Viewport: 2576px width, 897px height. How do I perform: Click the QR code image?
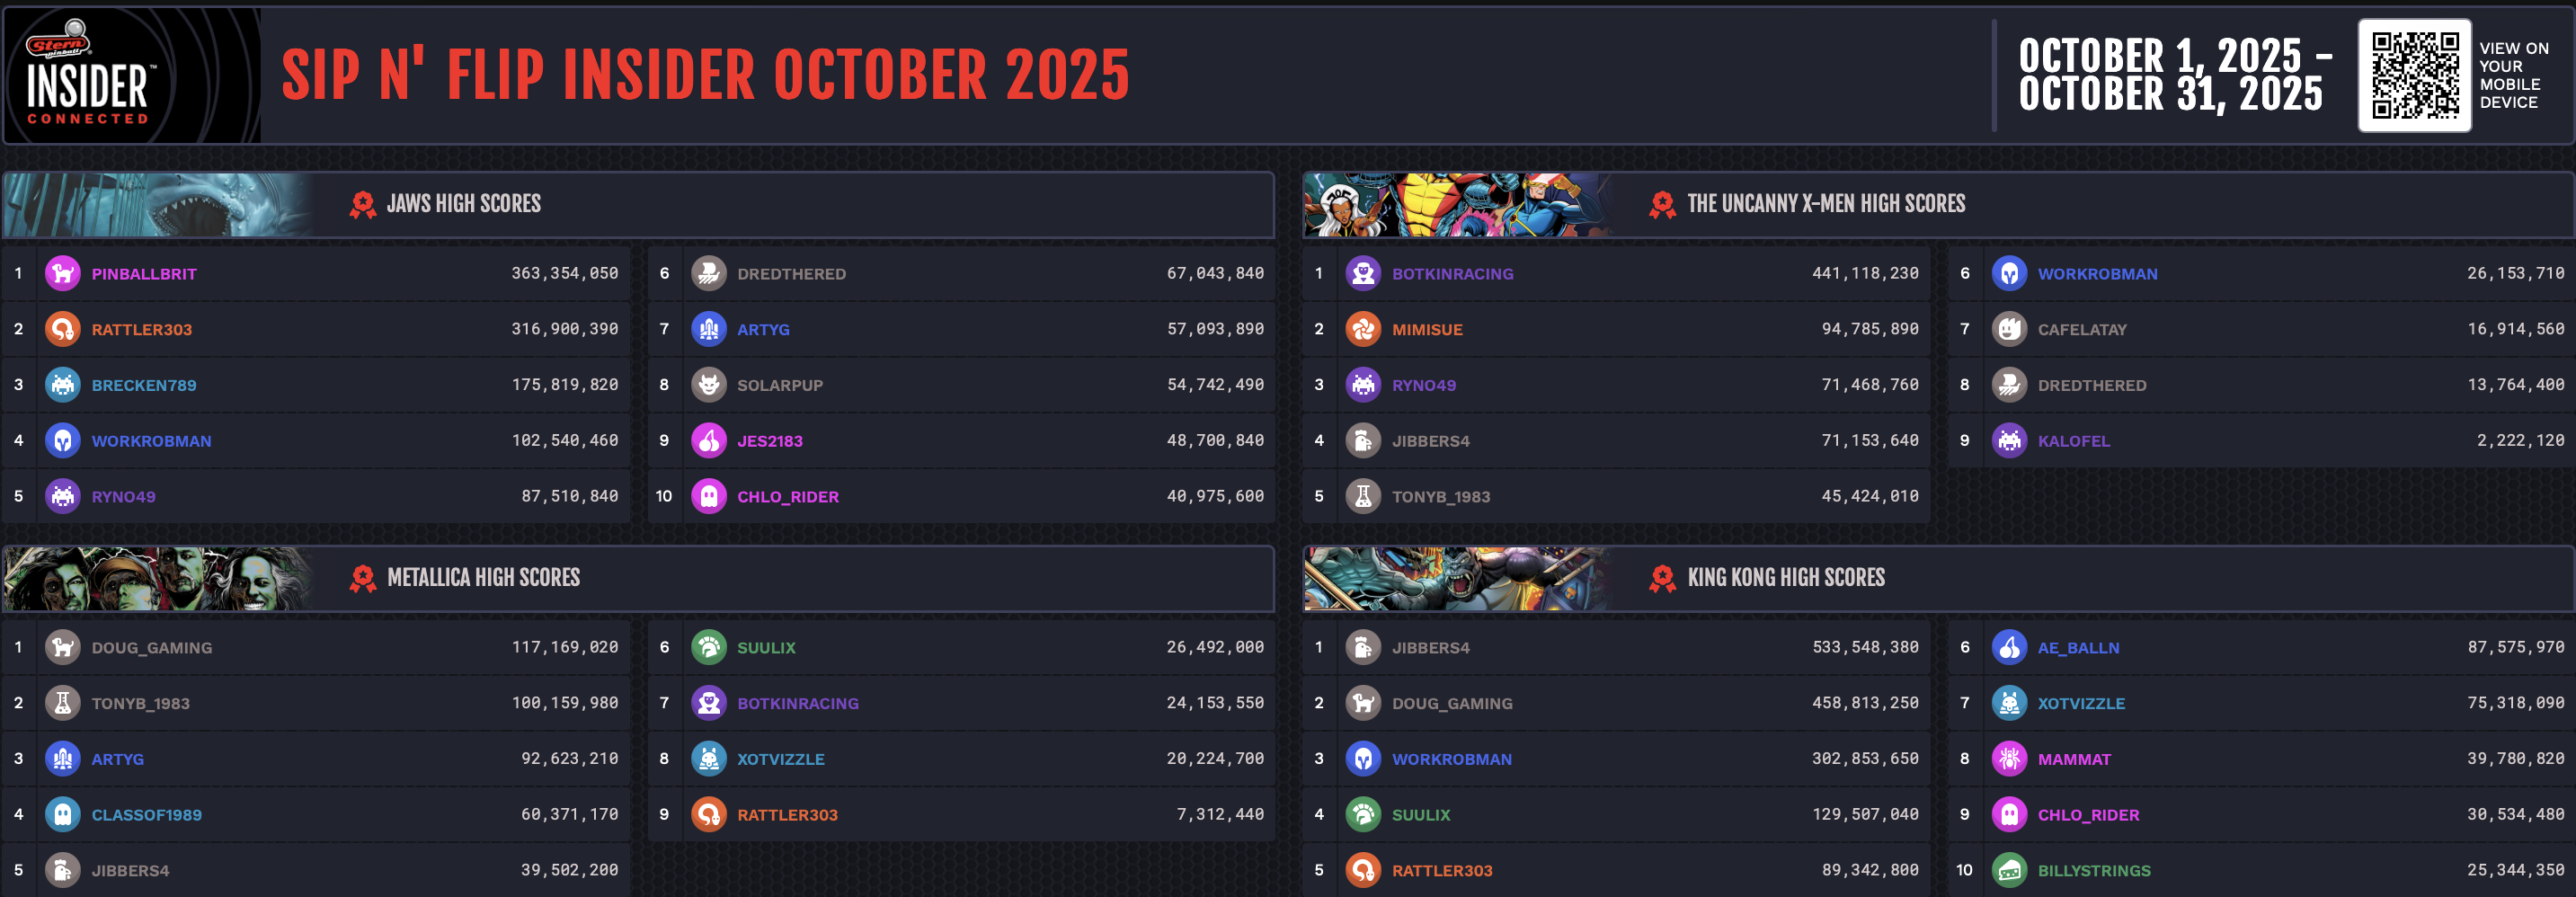coord(2414,76)
